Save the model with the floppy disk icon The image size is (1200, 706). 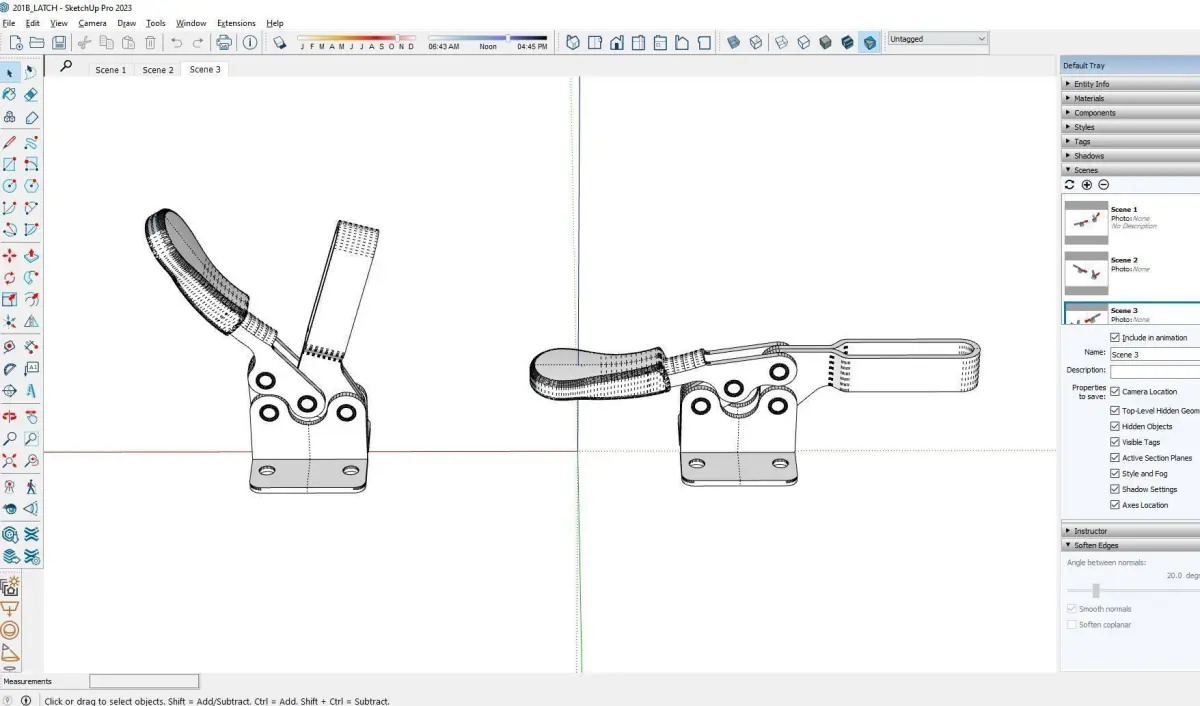pyautogui.click(x=59, y=42)
